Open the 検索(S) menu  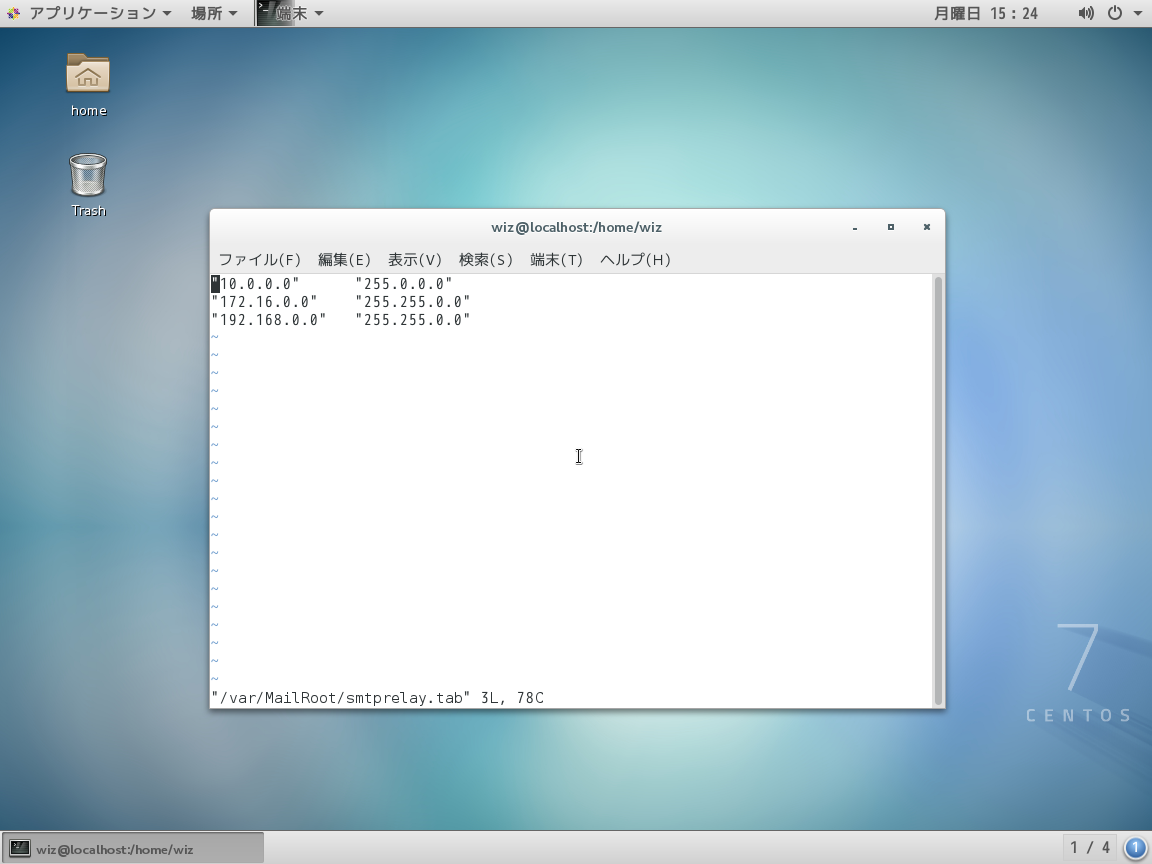(x=486, y=259)
